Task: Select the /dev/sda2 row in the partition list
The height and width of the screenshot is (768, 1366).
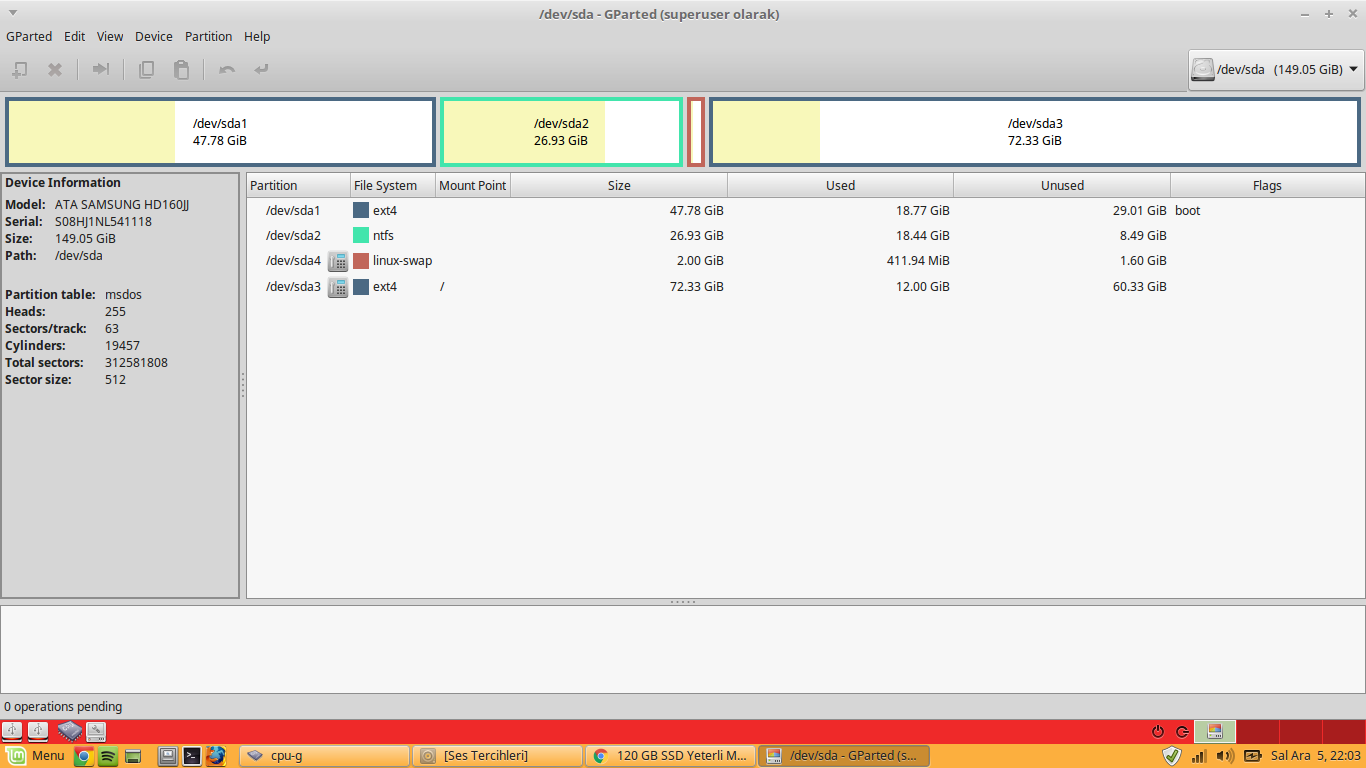Action: pyautogui.click(x=806, y=236)
